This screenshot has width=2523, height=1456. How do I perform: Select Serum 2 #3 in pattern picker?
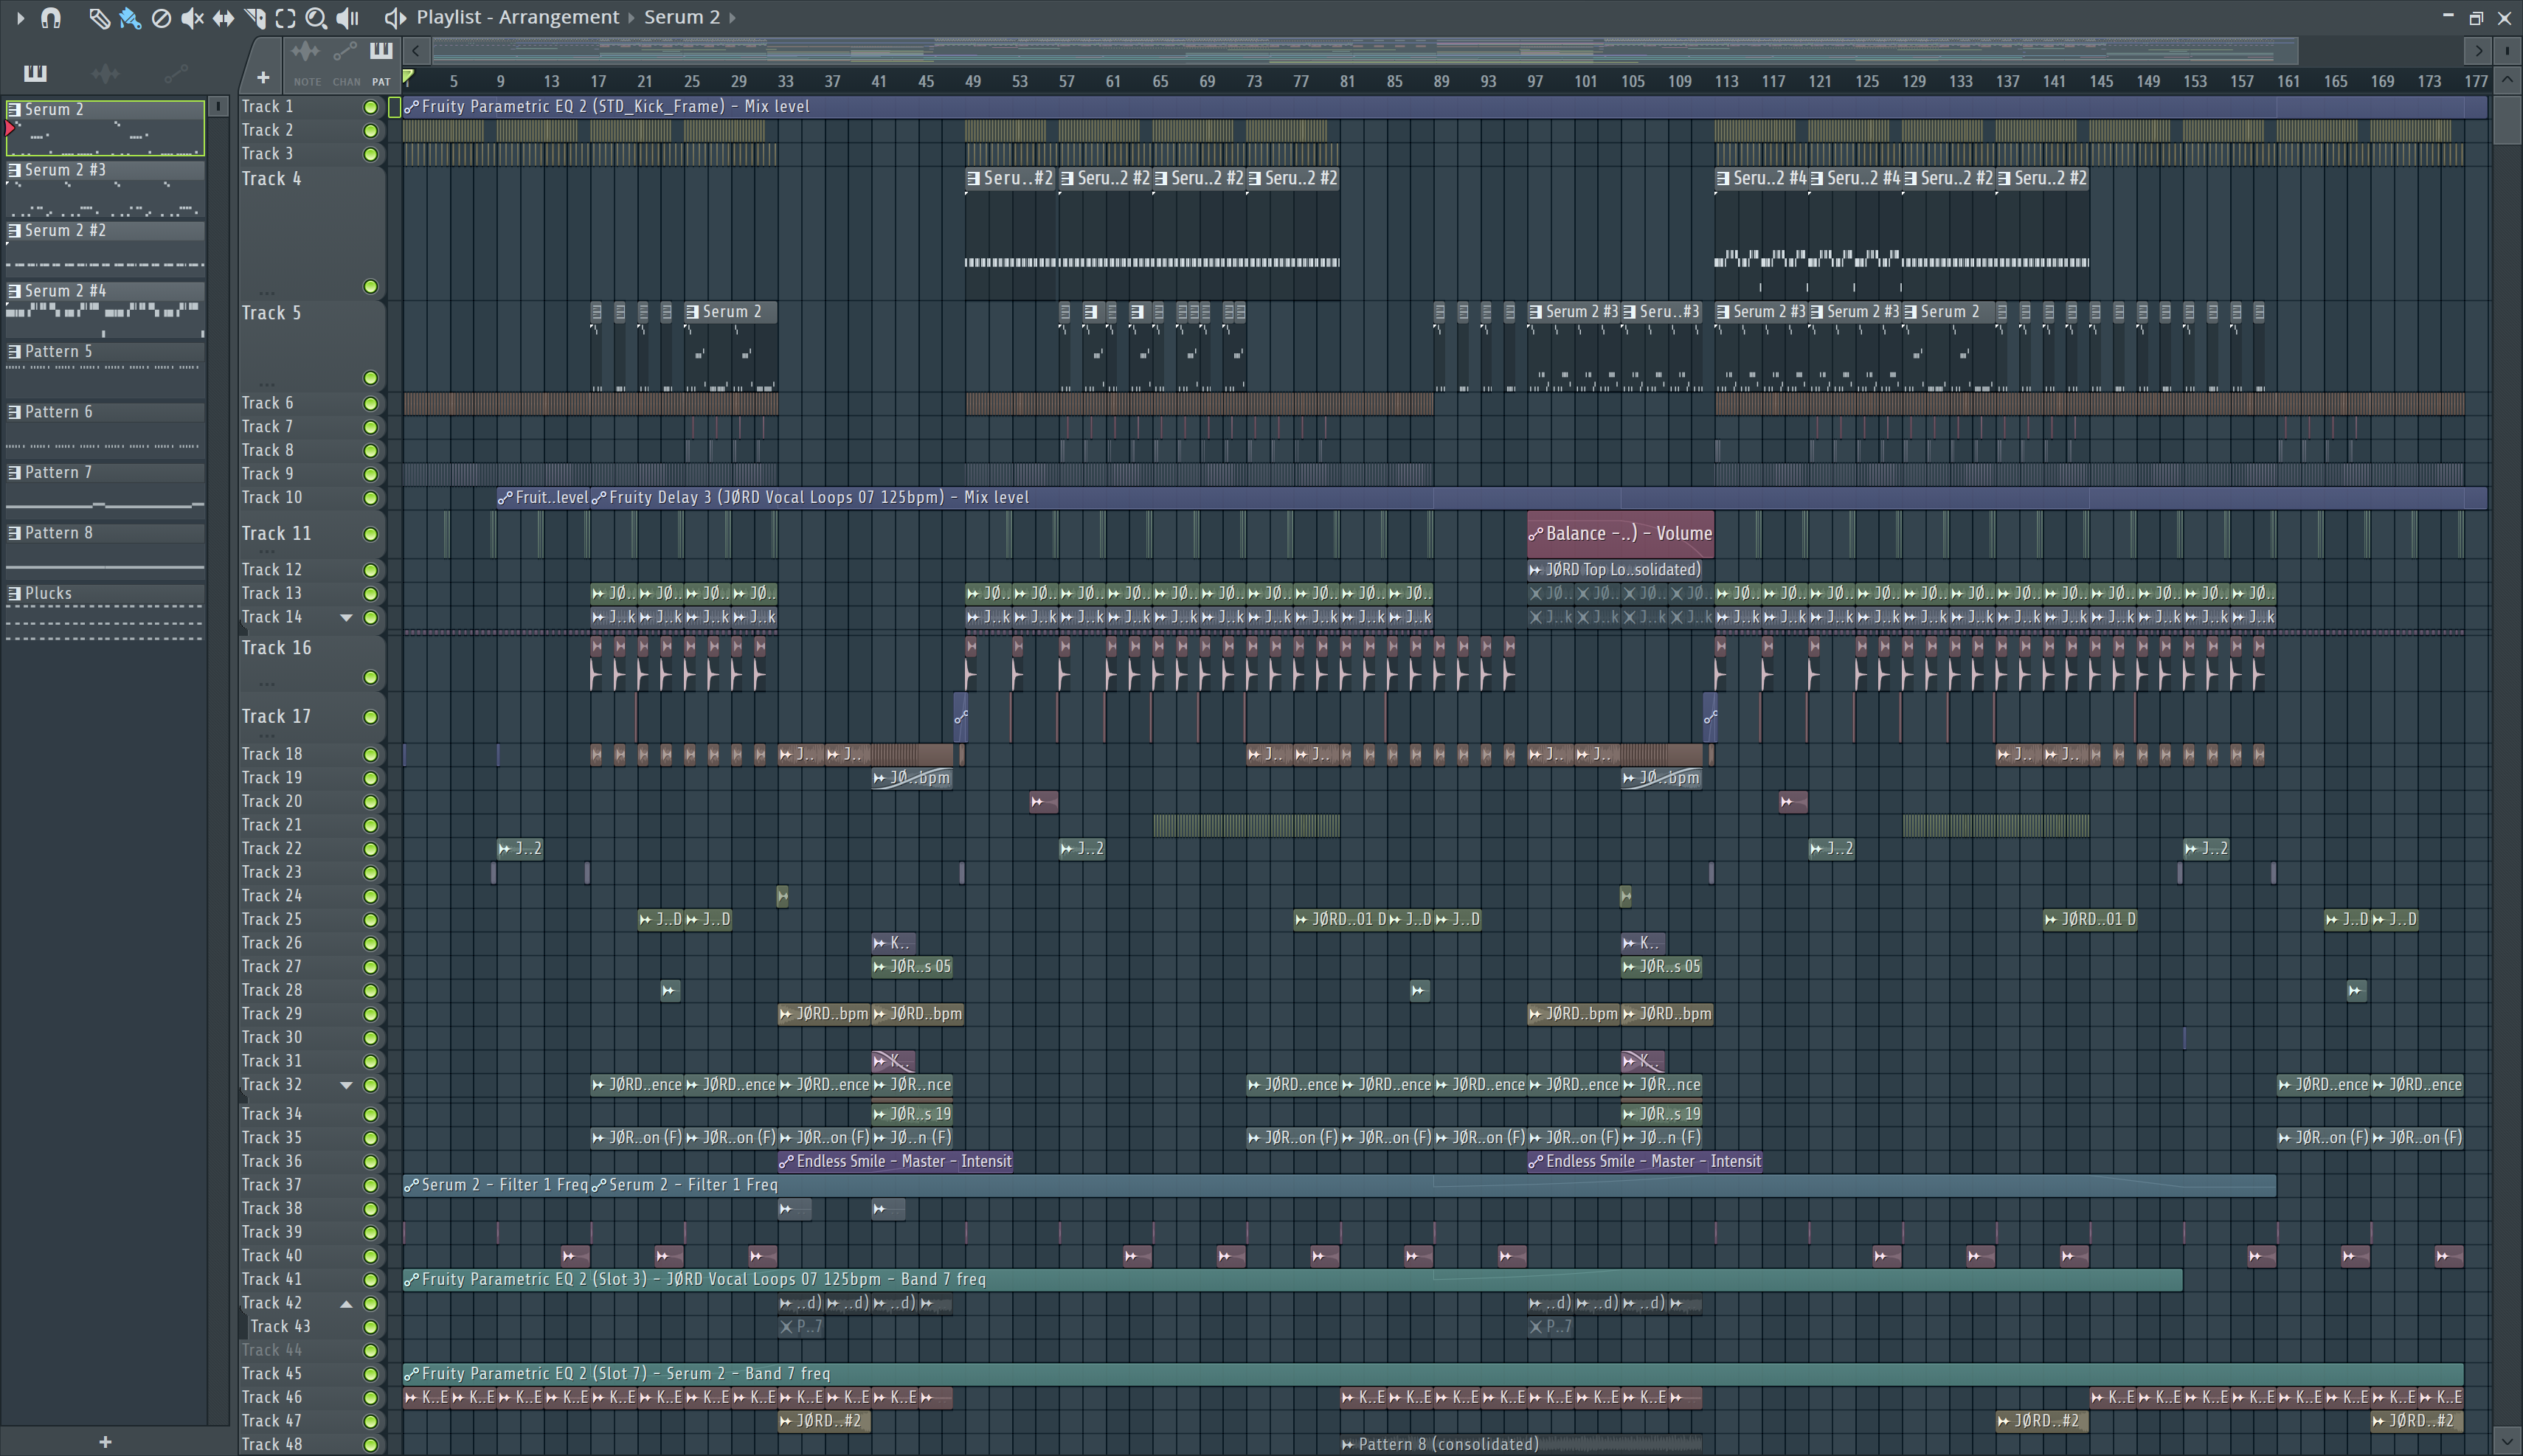105,188
